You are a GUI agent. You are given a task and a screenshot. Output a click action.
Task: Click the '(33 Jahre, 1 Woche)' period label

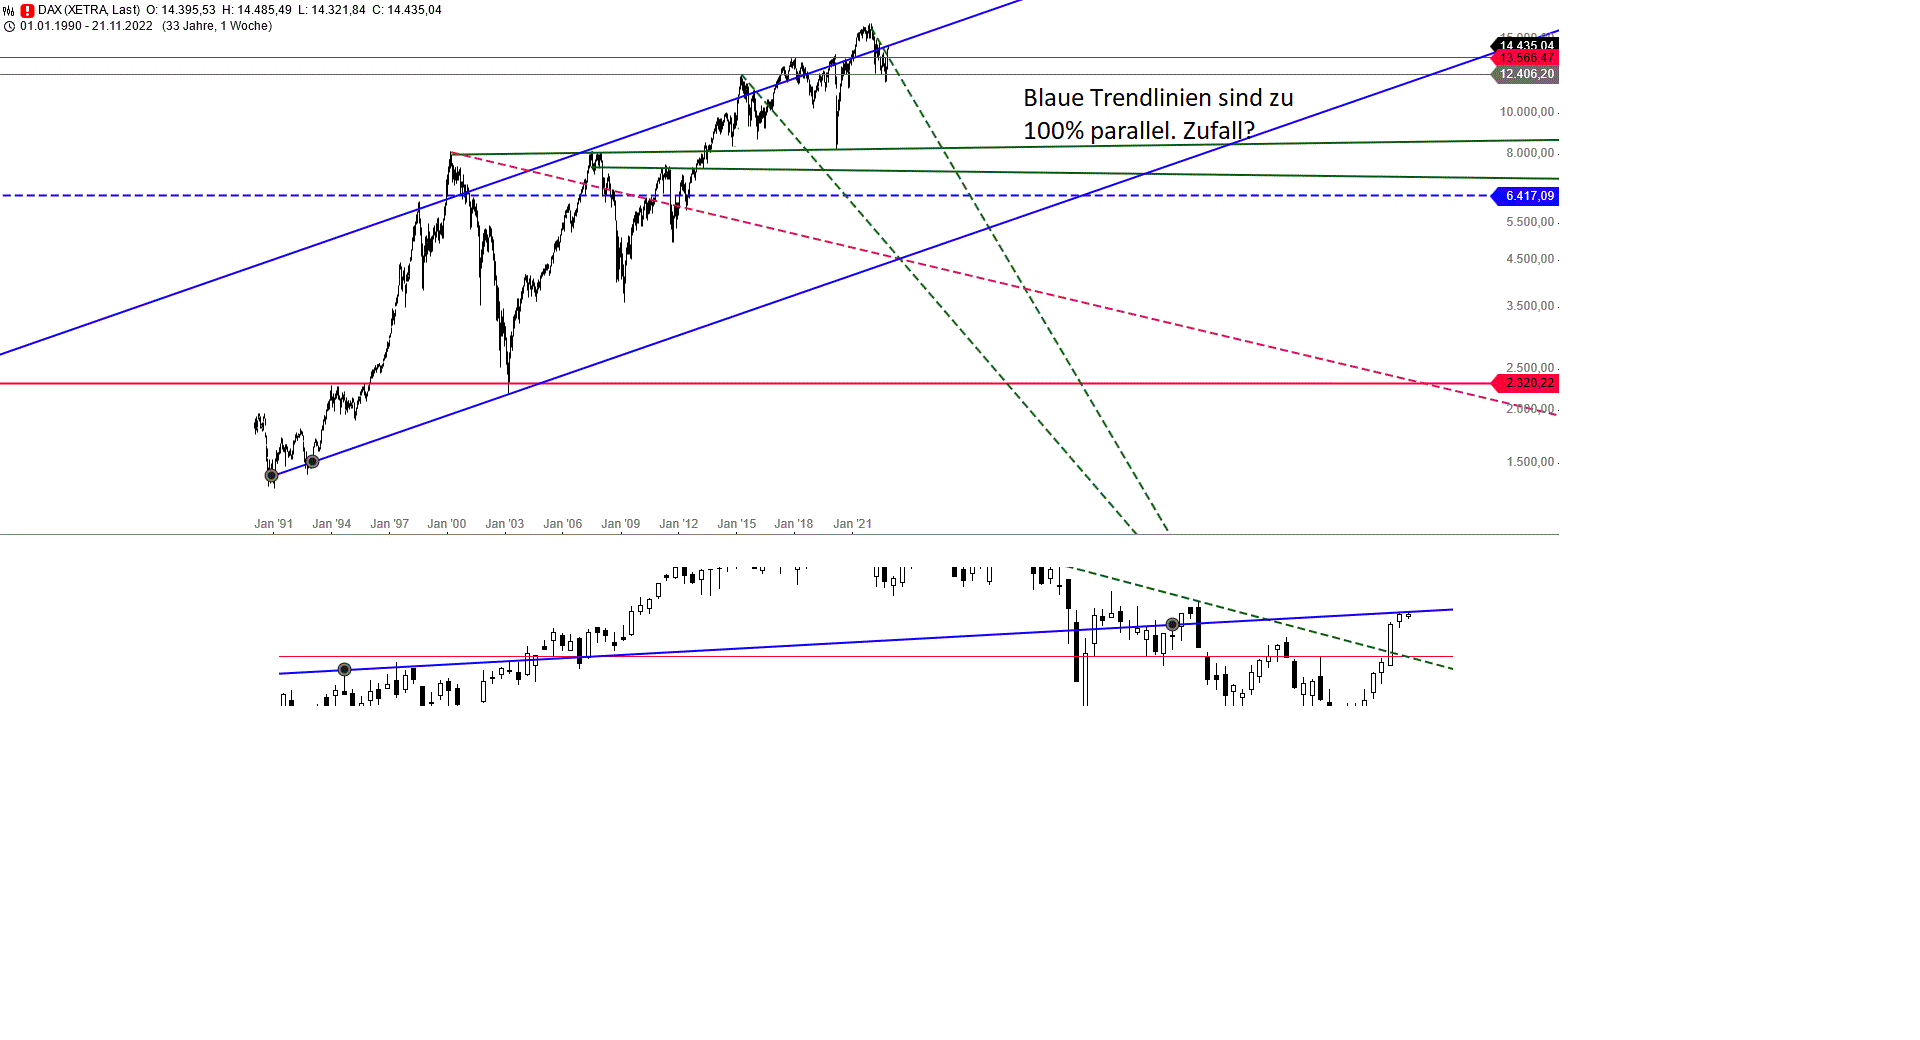click(x=217, y=26)
